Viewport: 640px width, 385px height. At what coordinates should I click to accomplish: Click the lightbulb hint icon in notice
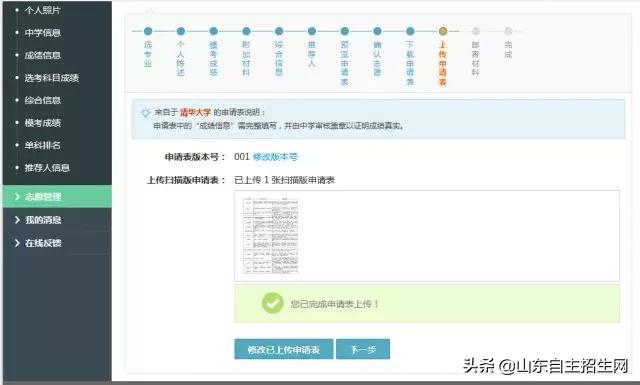click(145, 113)
